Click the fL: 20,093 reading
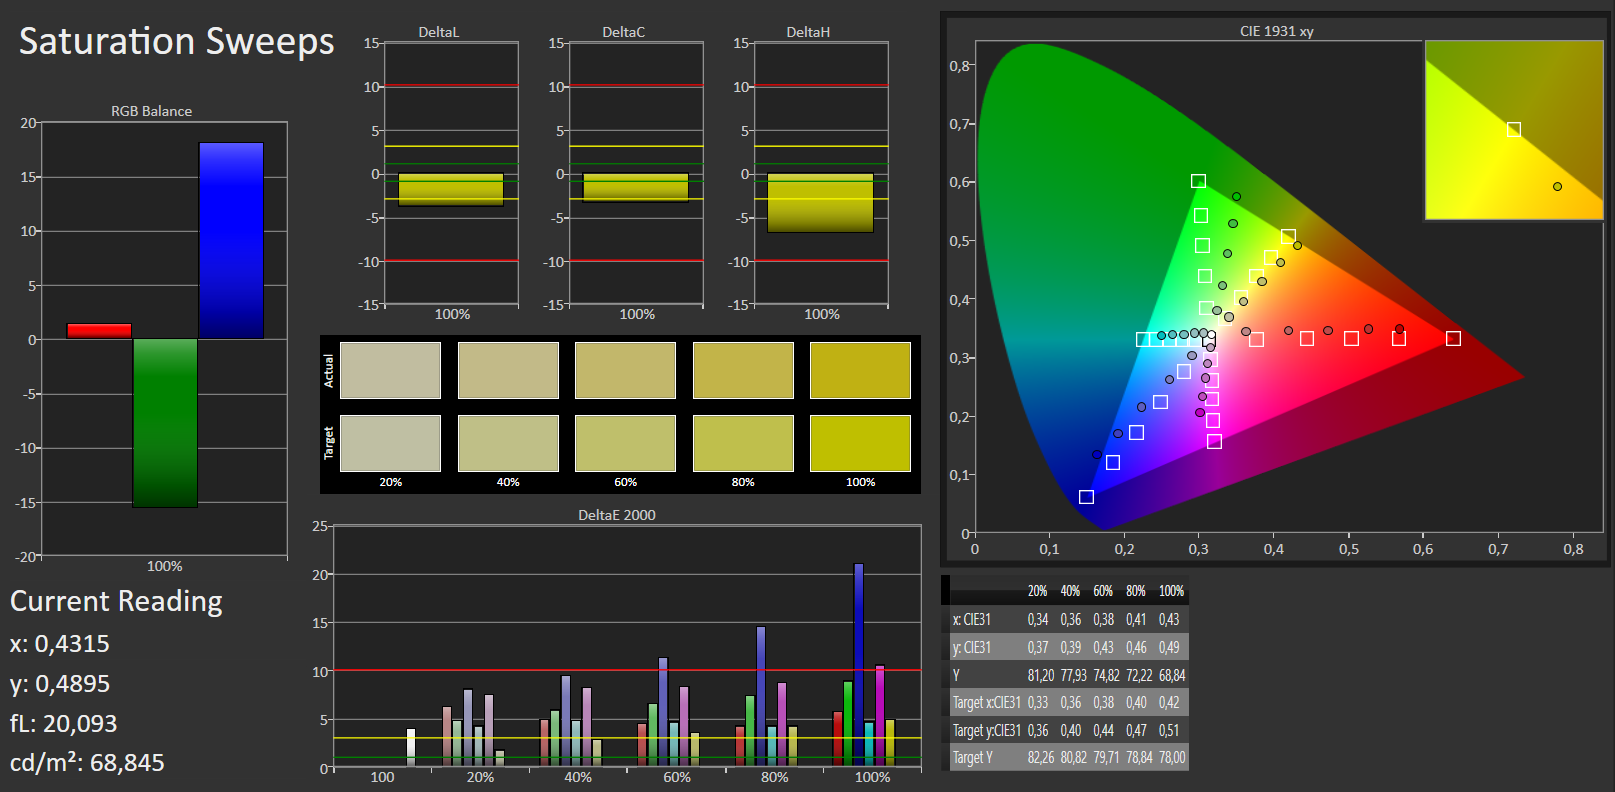 pos(63,723)
